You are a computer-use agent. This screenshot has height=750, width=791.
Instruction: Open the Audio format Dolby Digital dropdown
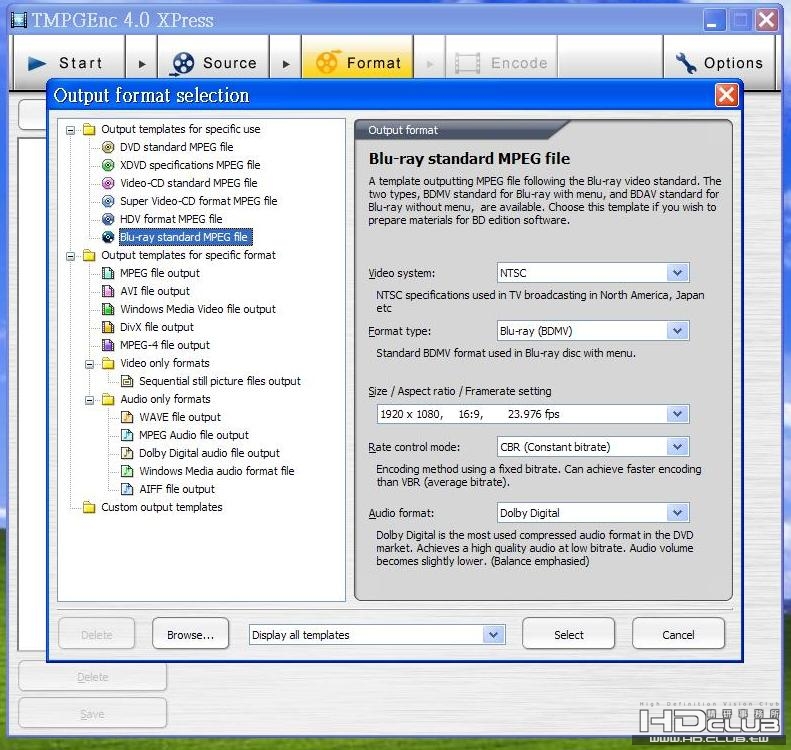(x=677, y=513)
